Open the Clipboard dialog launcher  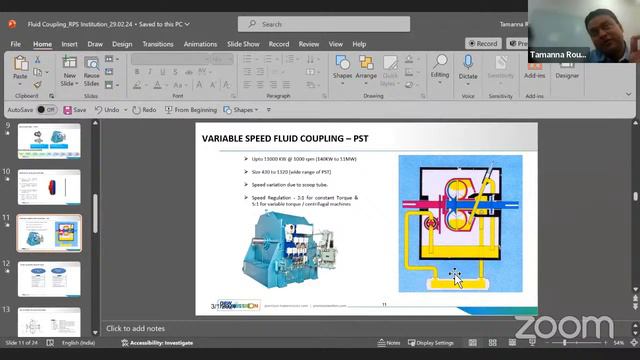click(x=51, y=96)
